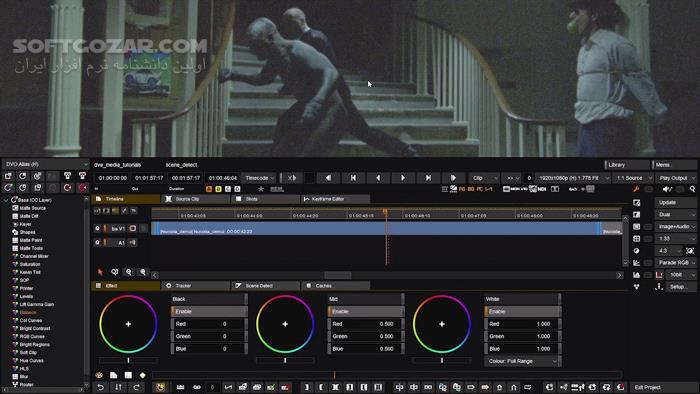This screenshot has width=700, height=394.
Task: Open the Play Output dropdown
Action: [x=675, y=178]
